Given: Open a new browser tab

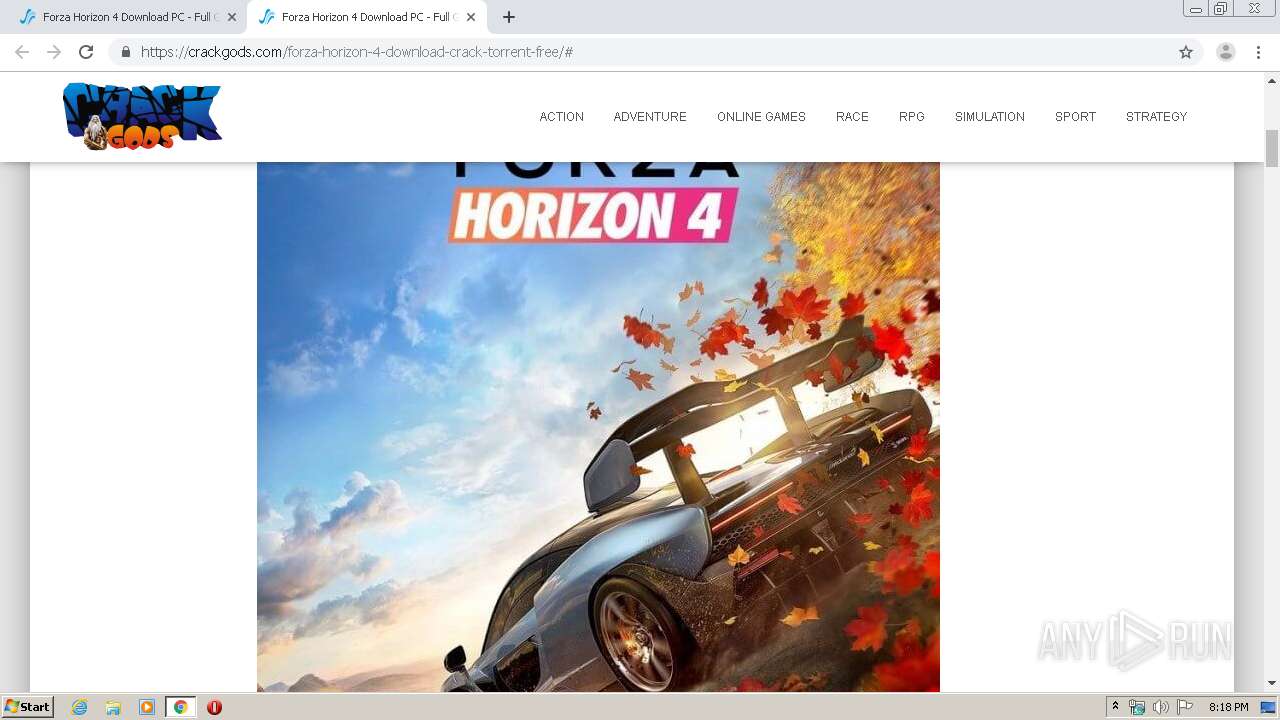Looking at the screenshot, I should (509, 17).
